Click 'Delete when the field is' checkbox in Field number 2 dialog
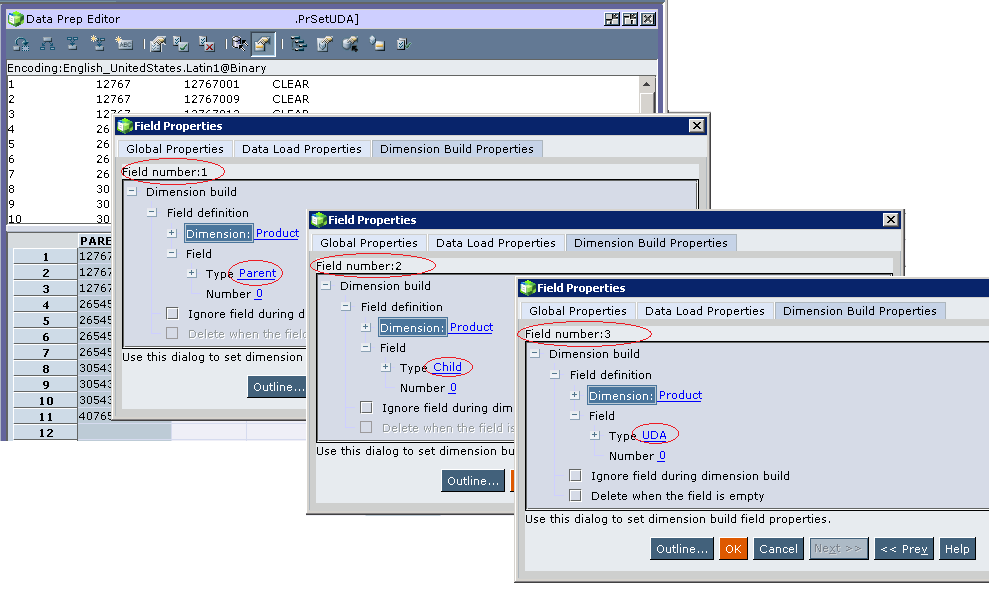The height and width of the screenshot is (589, 989). tap(366, 427)
